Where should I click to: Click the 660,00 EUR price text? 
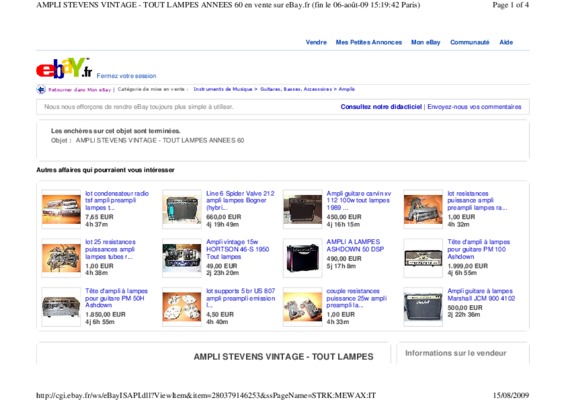tap(223, 217)
